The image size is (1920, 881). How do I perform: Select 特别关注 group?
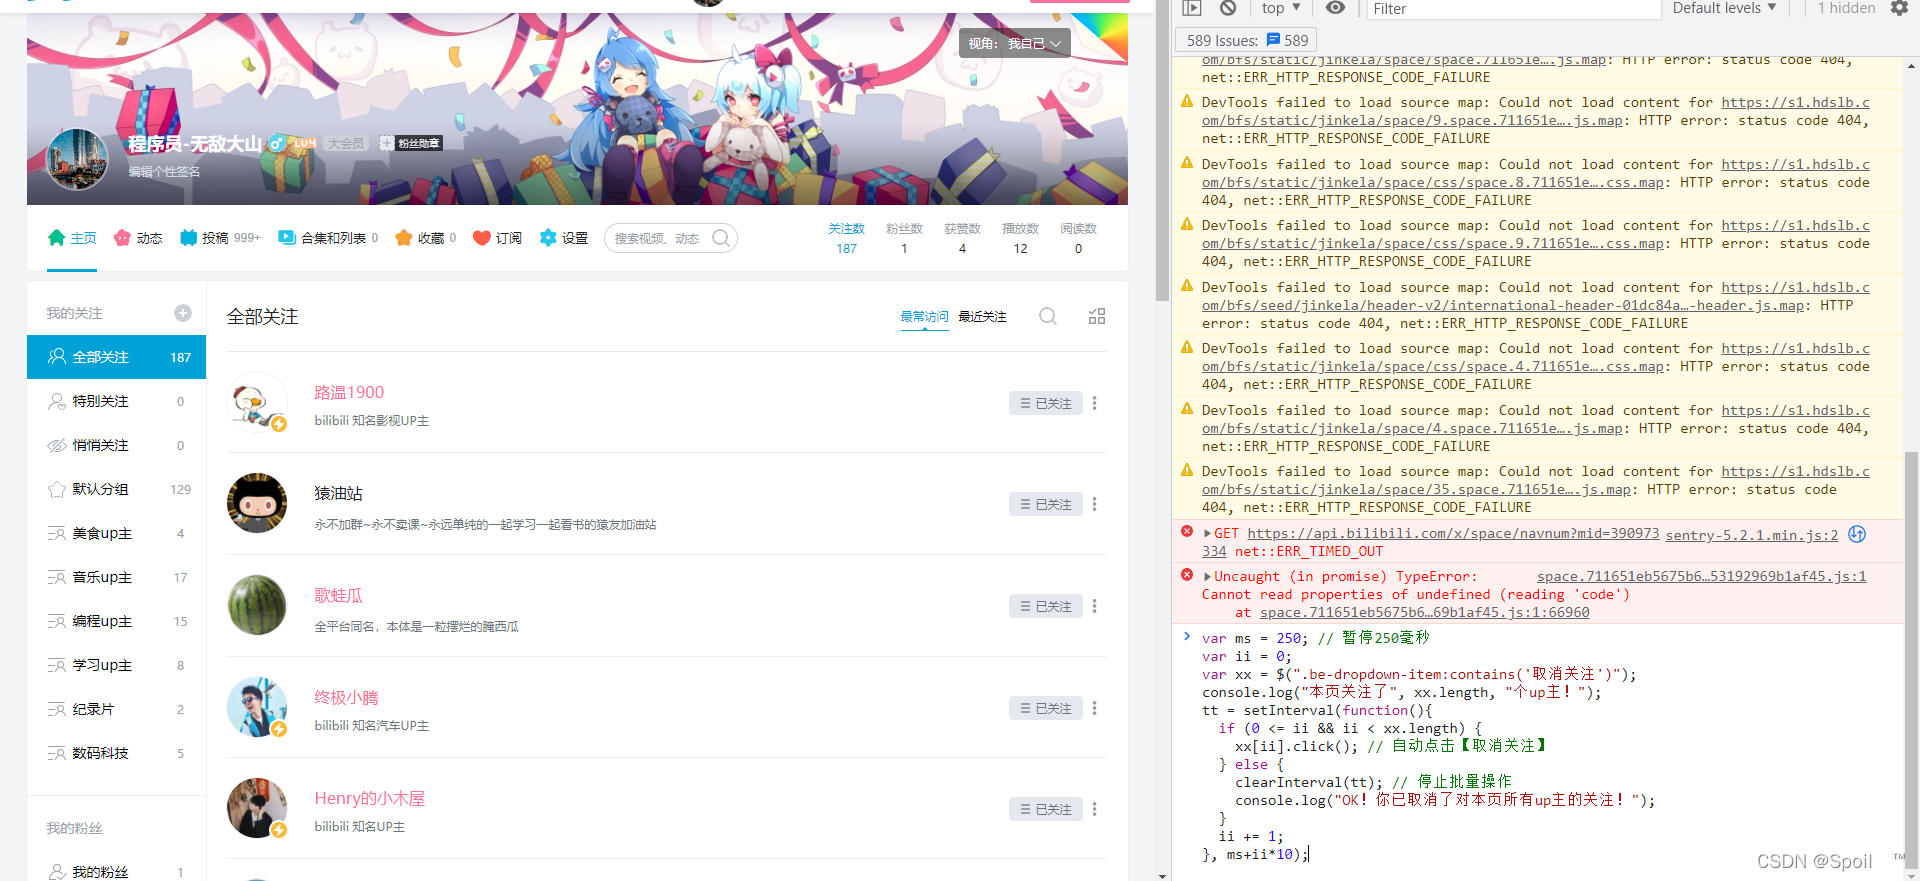pos(116,401)
